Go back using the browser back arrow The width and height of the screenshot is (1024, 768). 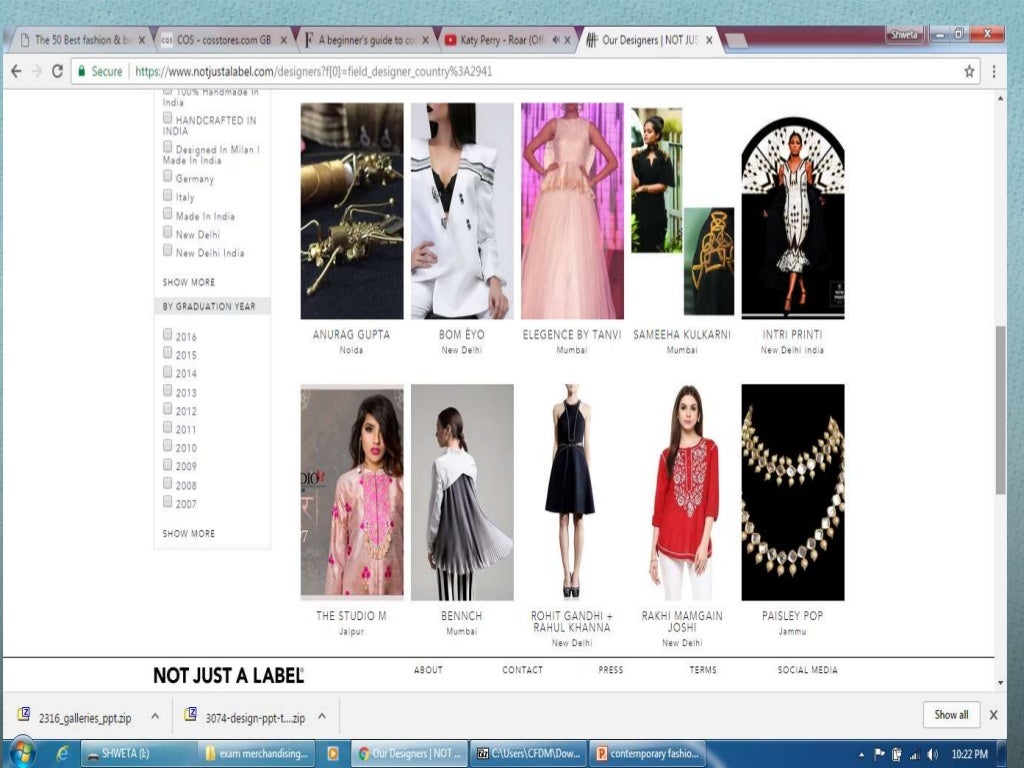16,71
